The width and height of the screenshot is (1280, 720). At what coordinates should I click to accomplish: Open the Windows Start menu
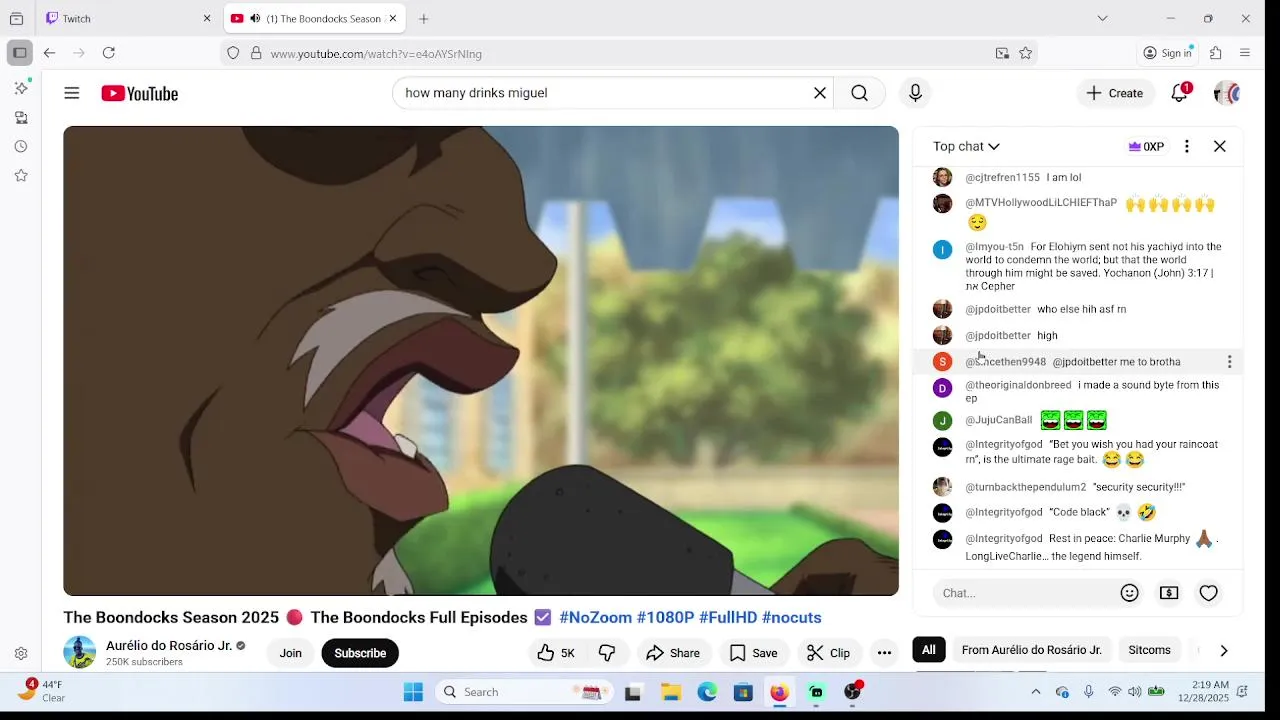413,692
